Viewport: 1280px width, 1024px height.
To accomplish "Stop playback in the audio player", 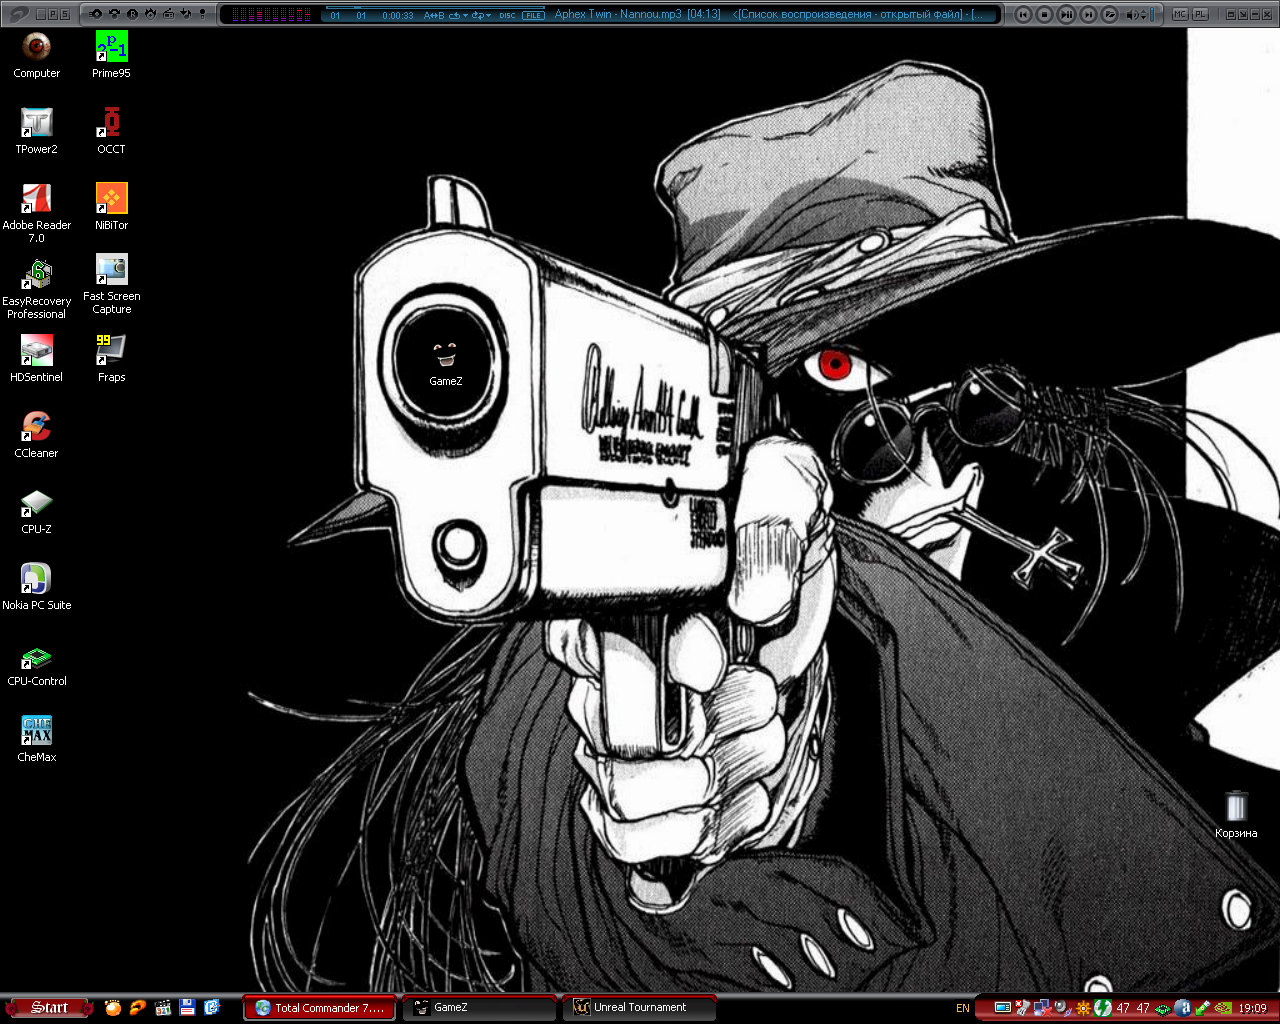I will (1045, 14).
